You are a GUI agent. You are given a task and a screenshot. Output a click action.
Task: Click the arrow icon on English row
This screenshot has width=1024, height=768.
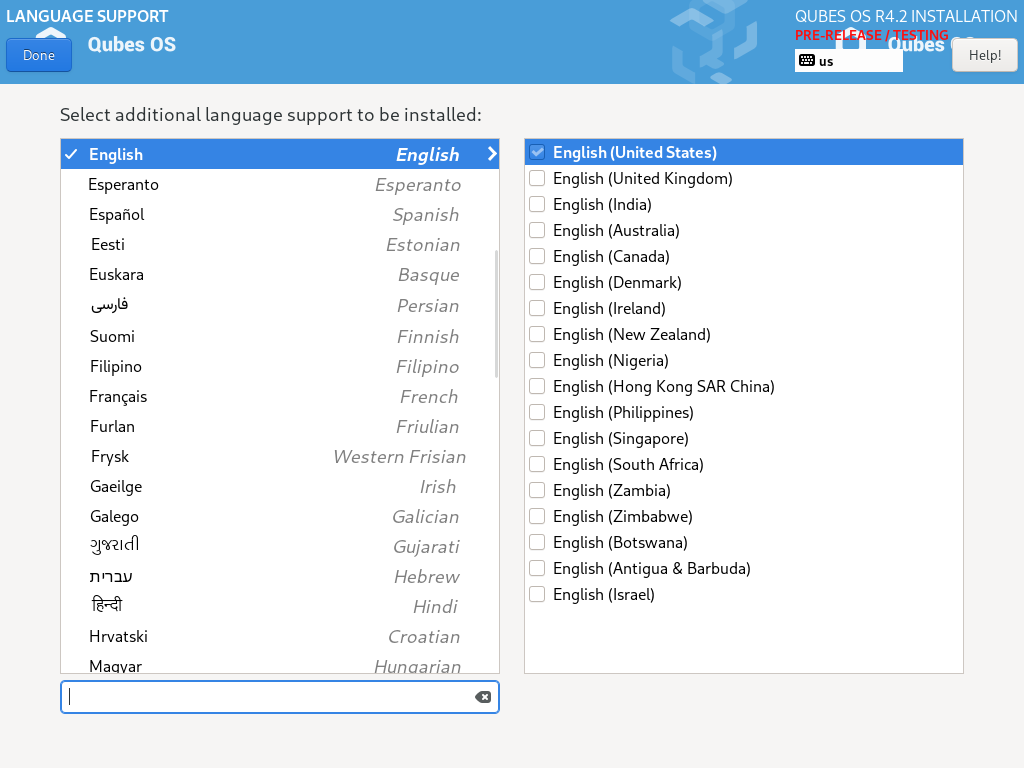click(491, 154)
